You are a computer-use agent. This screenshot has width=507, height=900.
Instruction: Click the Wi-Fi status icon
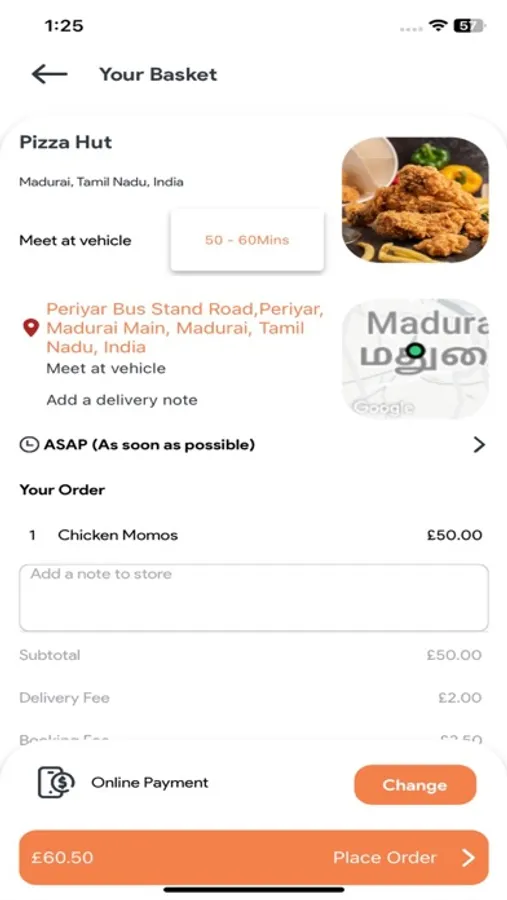pos(438,26)
